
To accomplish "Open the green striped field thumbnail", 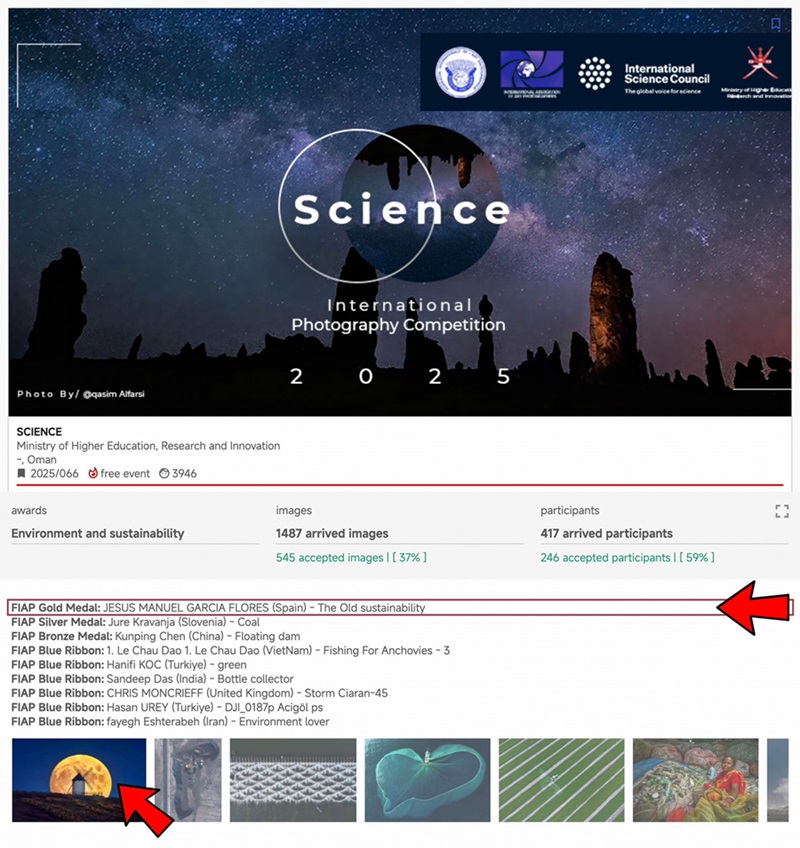I will pyautogui.click(x=561, y=780).
